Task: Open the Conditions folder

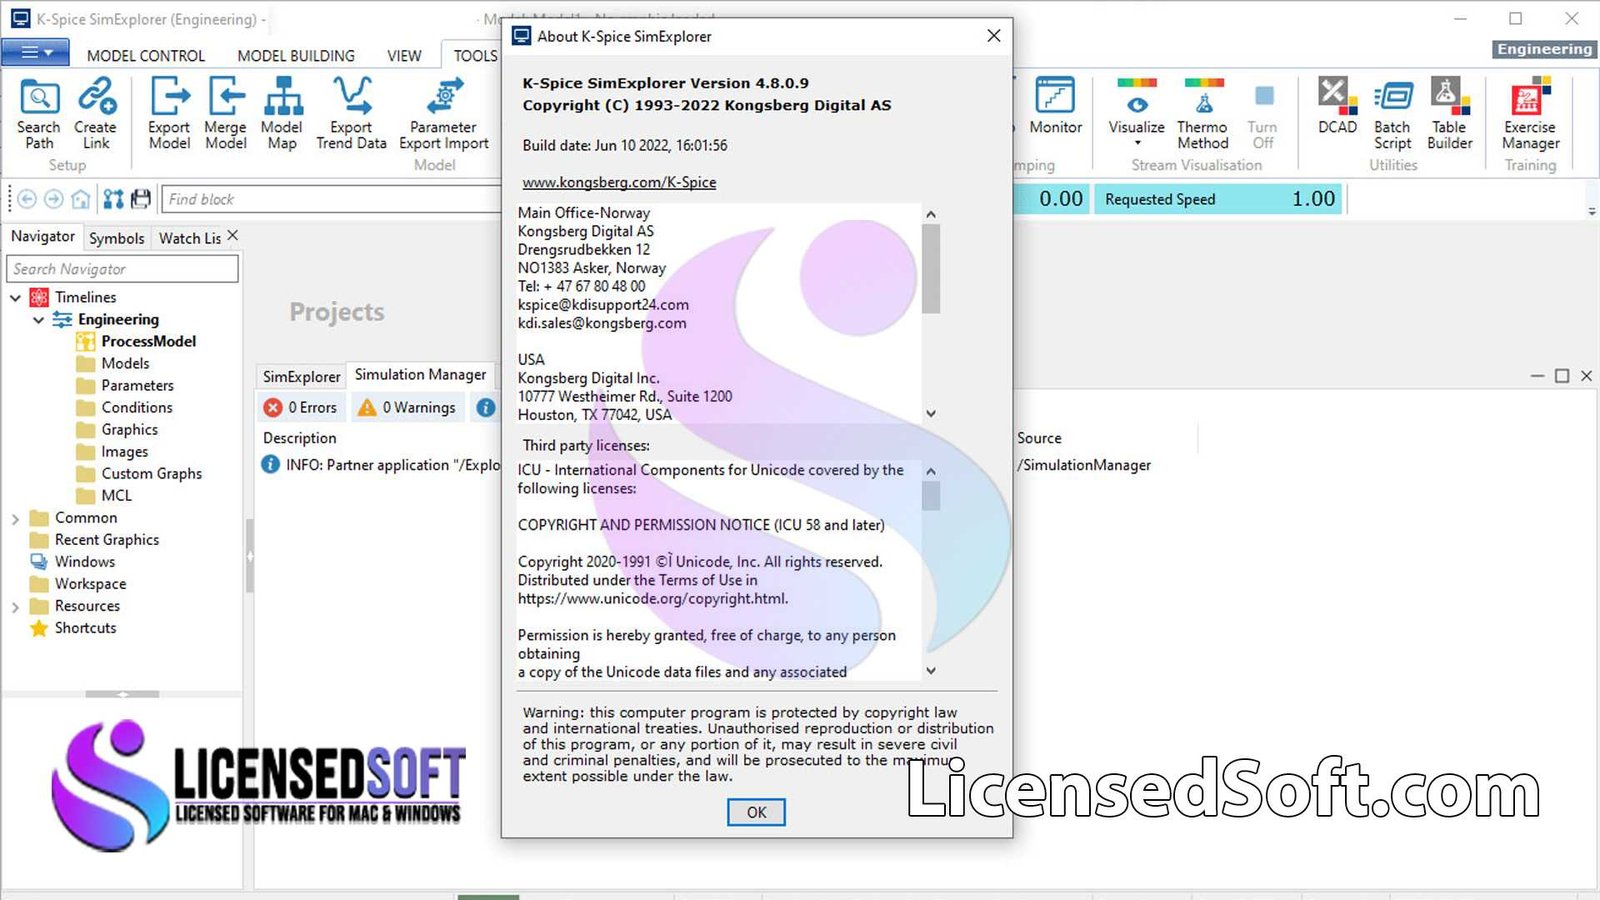Action: [137, 408]
